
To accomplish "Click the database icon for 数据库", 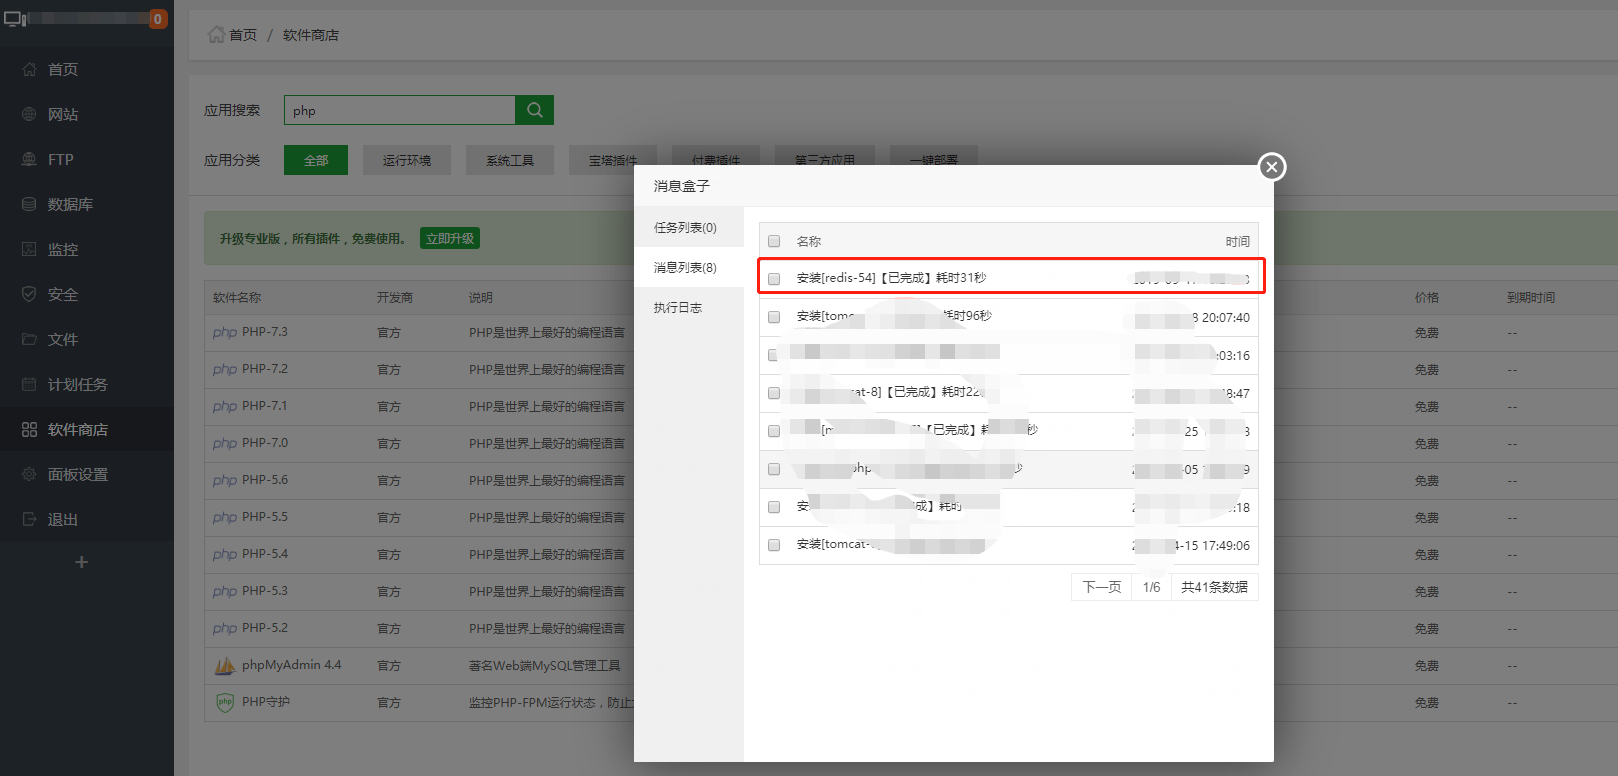I will (x=29, y=204).
